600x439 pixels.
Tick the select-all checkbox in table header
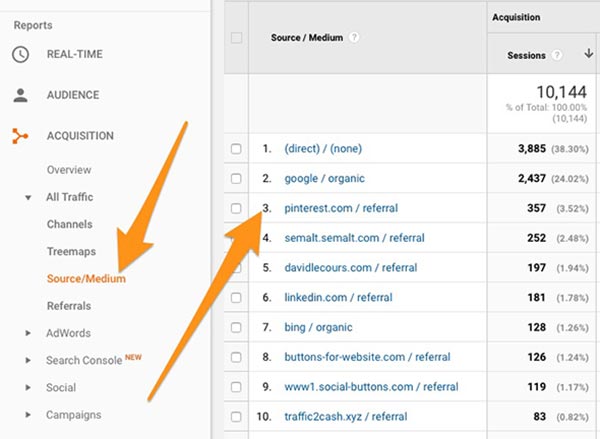click(x=236, y=38)
